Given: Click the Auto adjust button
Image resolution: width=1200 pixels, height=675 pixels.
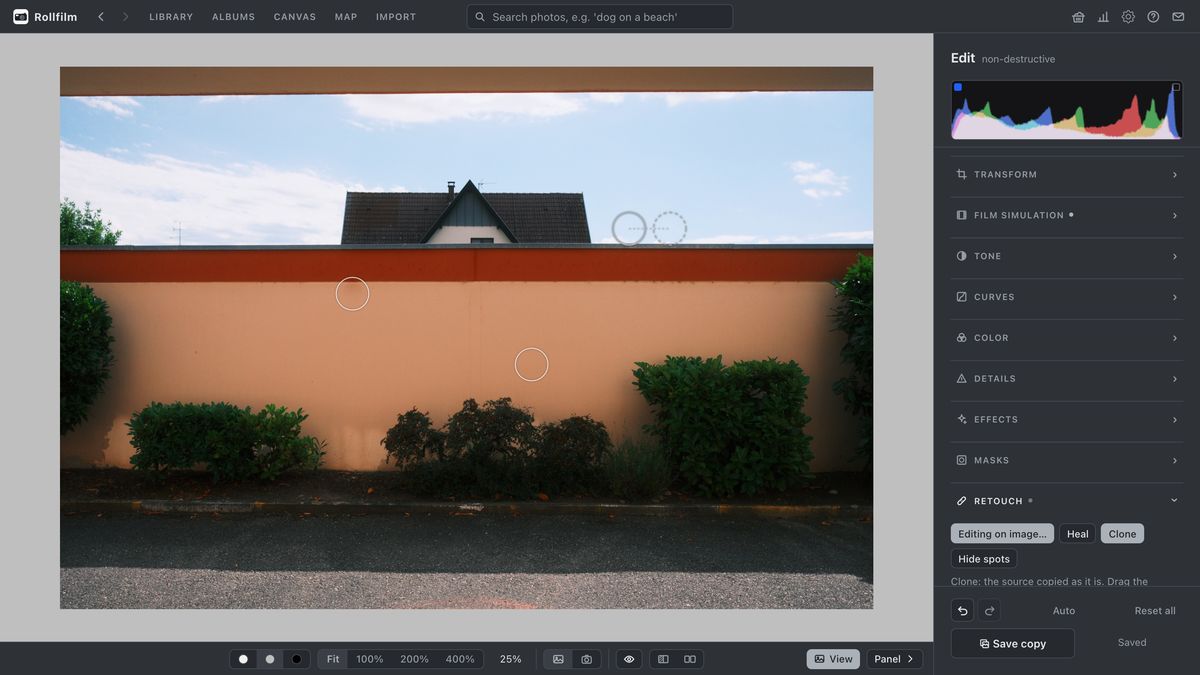Looking at the screenshot, I should pyautogui.click(x=1064, y=611).
